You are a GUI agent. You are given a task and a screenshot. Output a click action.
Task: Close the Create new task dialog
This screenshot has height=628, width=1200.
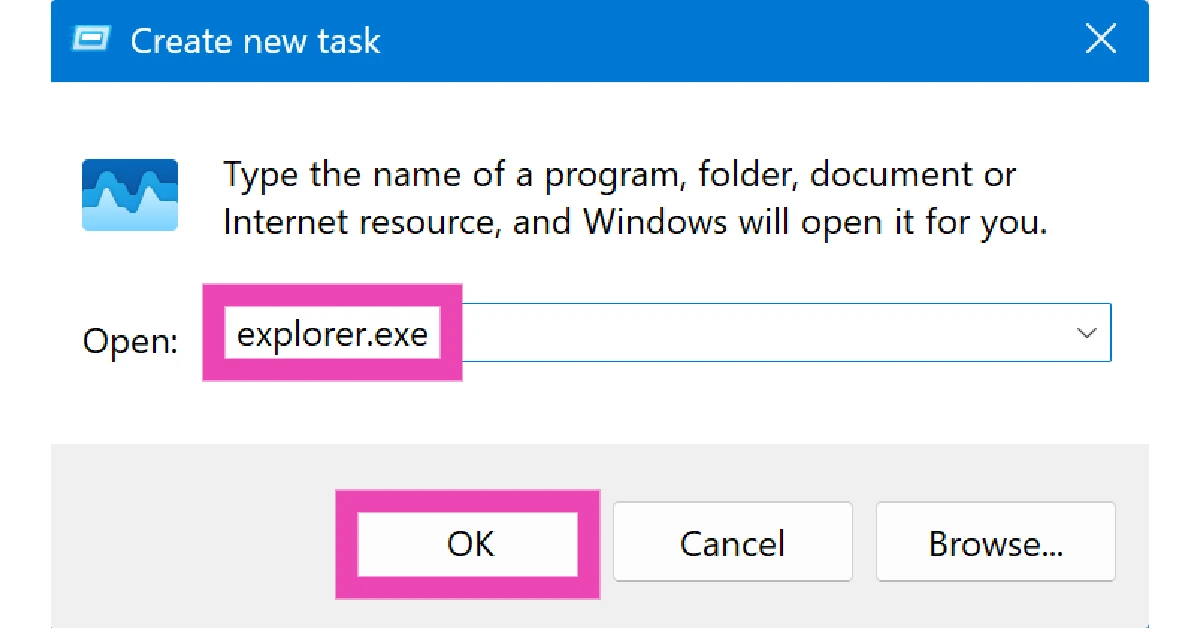click(1101, 40)
